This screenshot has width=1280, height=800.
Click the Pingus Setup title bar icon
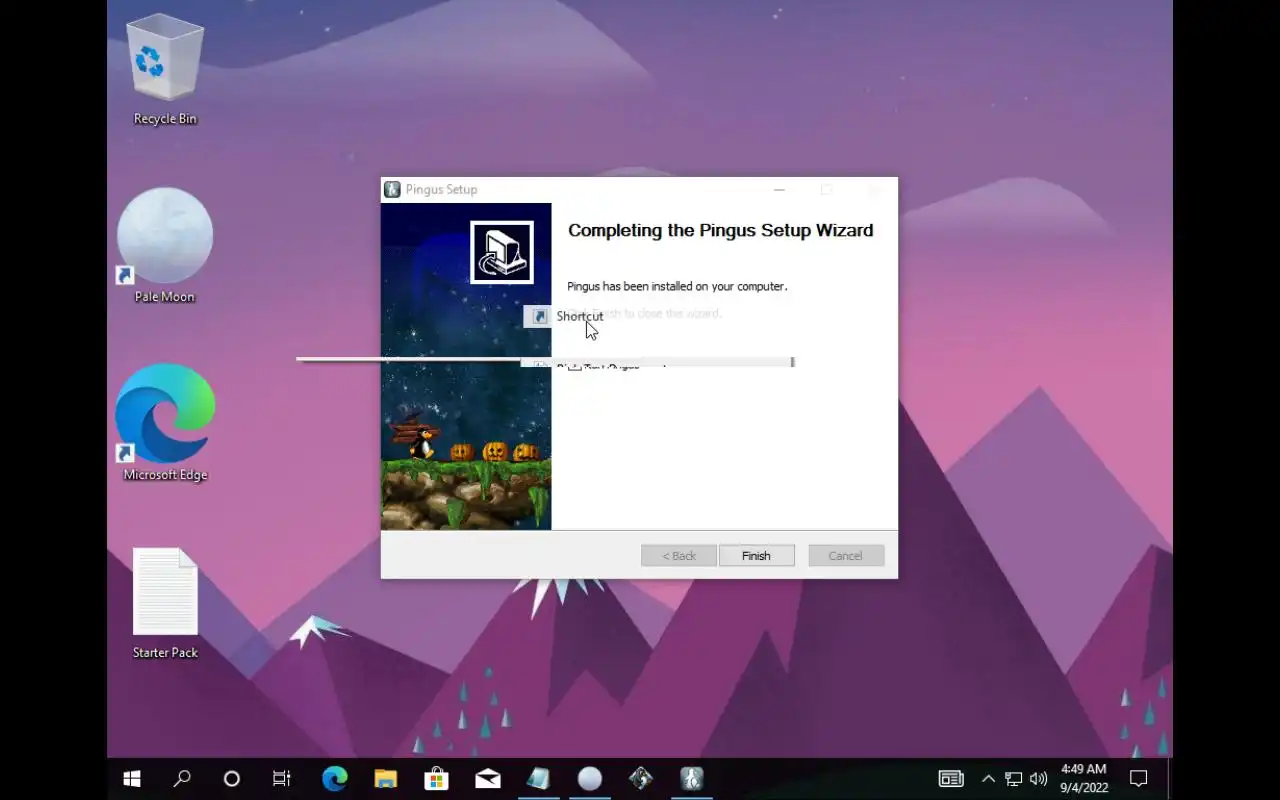pos(393,189)
